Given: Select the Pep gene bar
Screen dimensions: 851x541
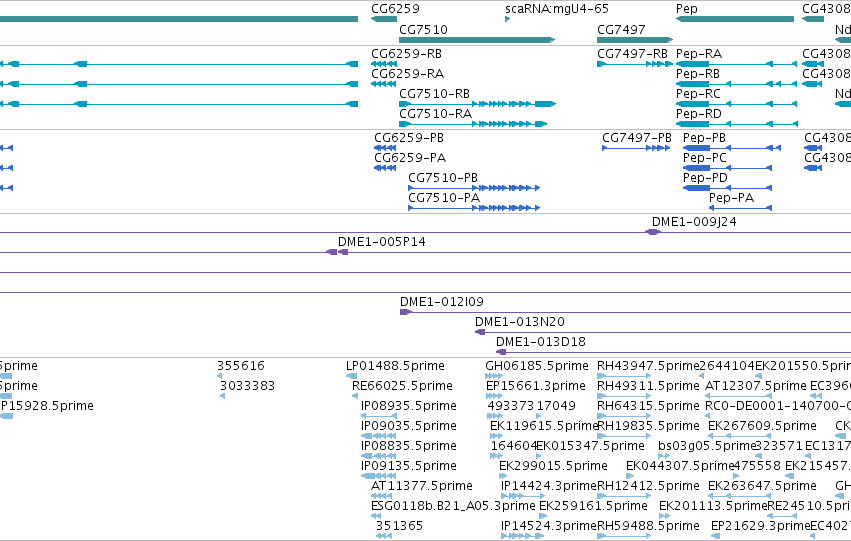Looking at the screenshot, I should click(735, 19).
